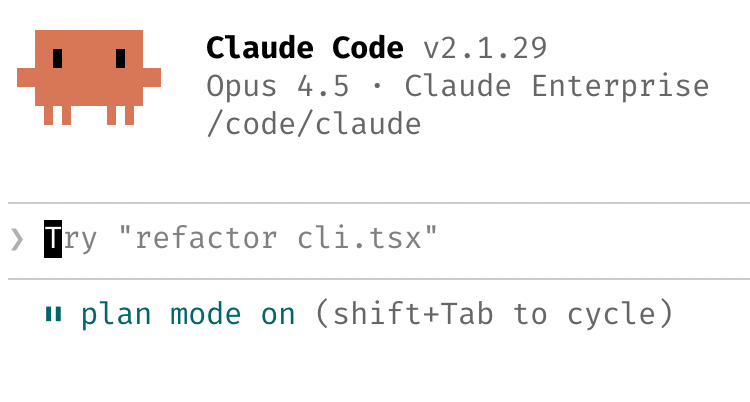Image resolution: width=750 pixels, height=402 pixels.
Task: Click the mascot's right arm
Action: click(152, 78)
